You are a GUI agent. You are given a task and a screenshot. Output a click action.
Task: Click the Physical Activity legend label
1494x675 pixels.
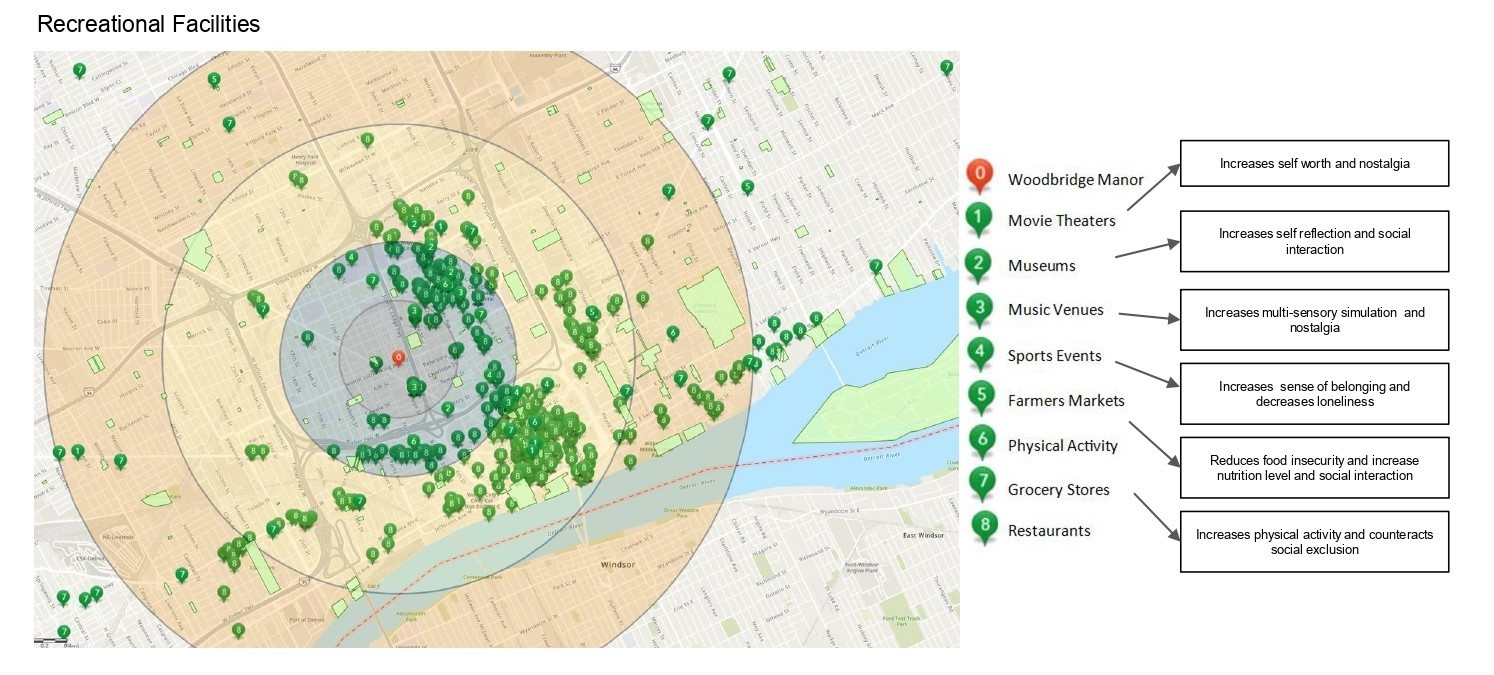[1062, 446]
